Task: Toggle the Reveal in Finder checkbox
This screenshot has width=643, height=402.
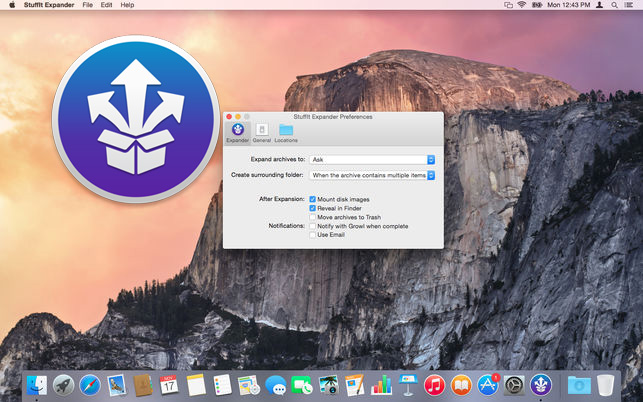Action: (312, 208)
